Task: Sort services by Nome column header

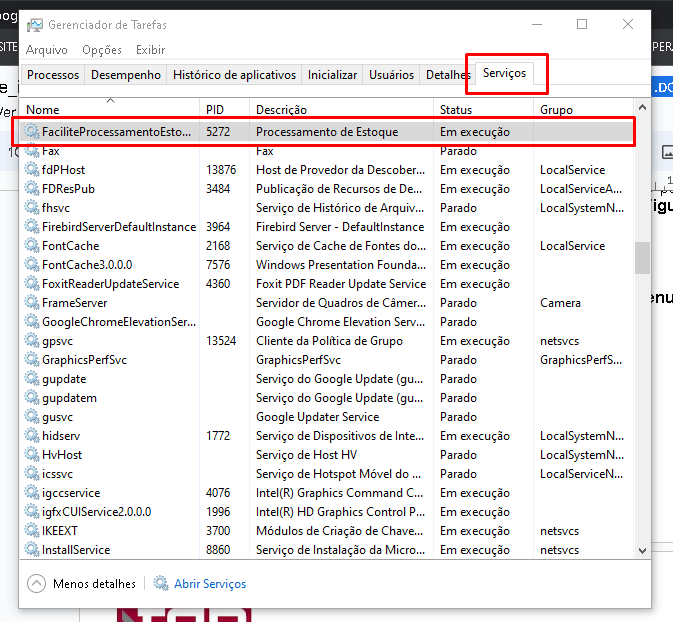Action: pyautogui.click(x=110, y=109)
